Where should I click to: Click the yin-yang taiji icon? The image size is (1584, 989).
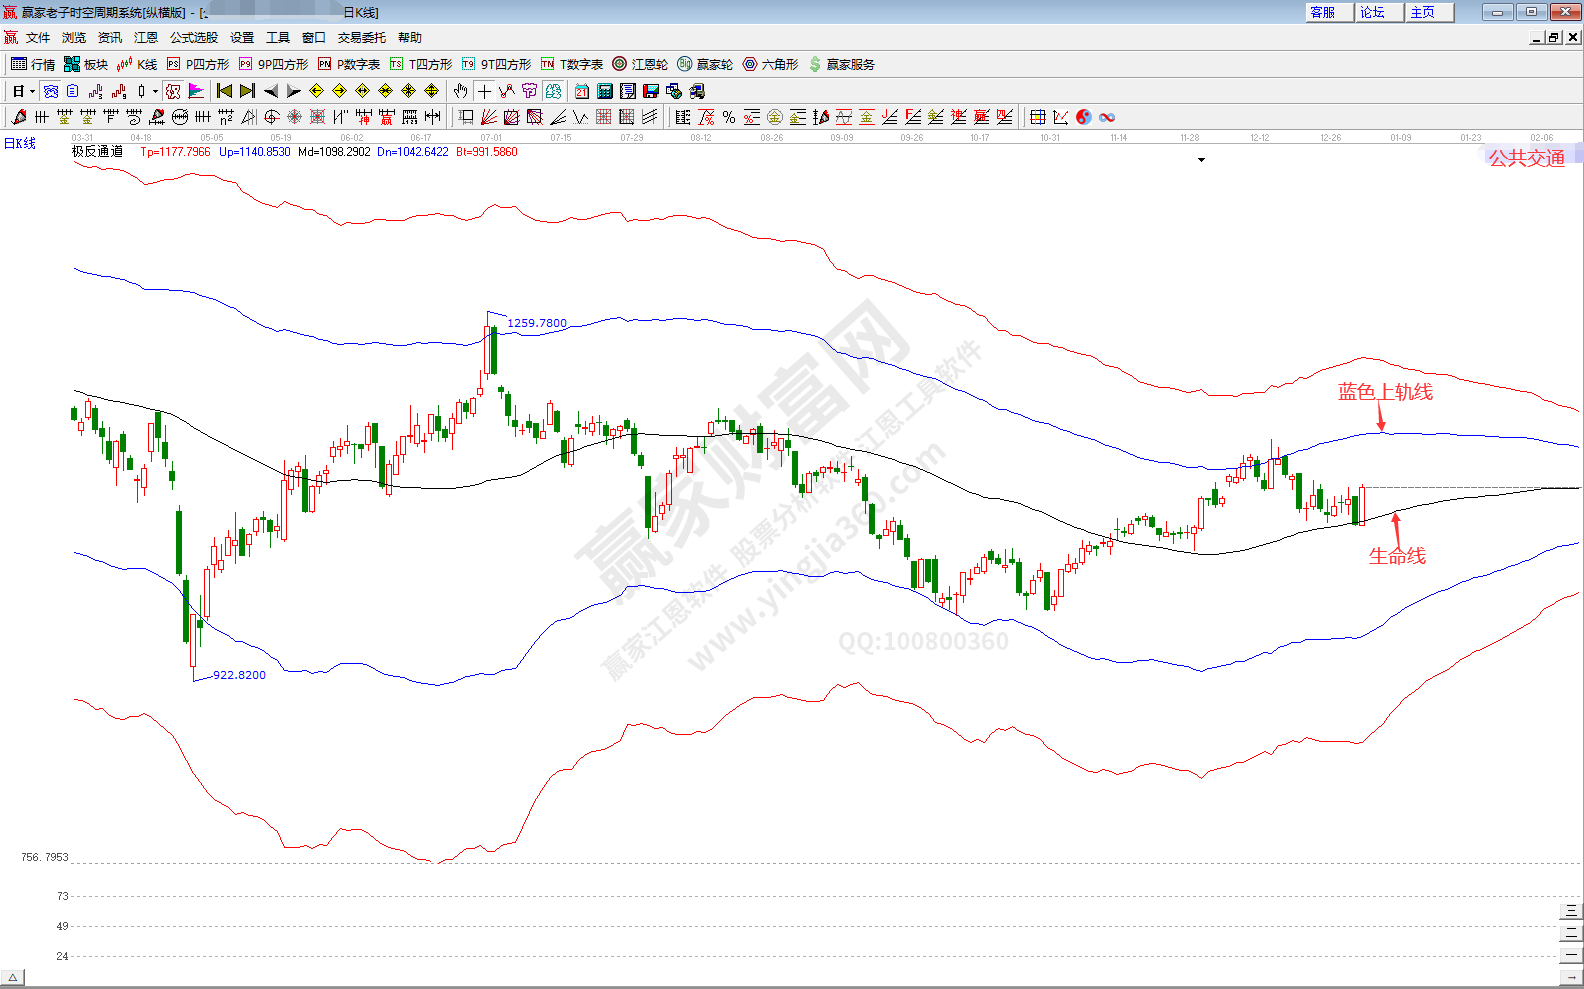tap(1084, 117)
